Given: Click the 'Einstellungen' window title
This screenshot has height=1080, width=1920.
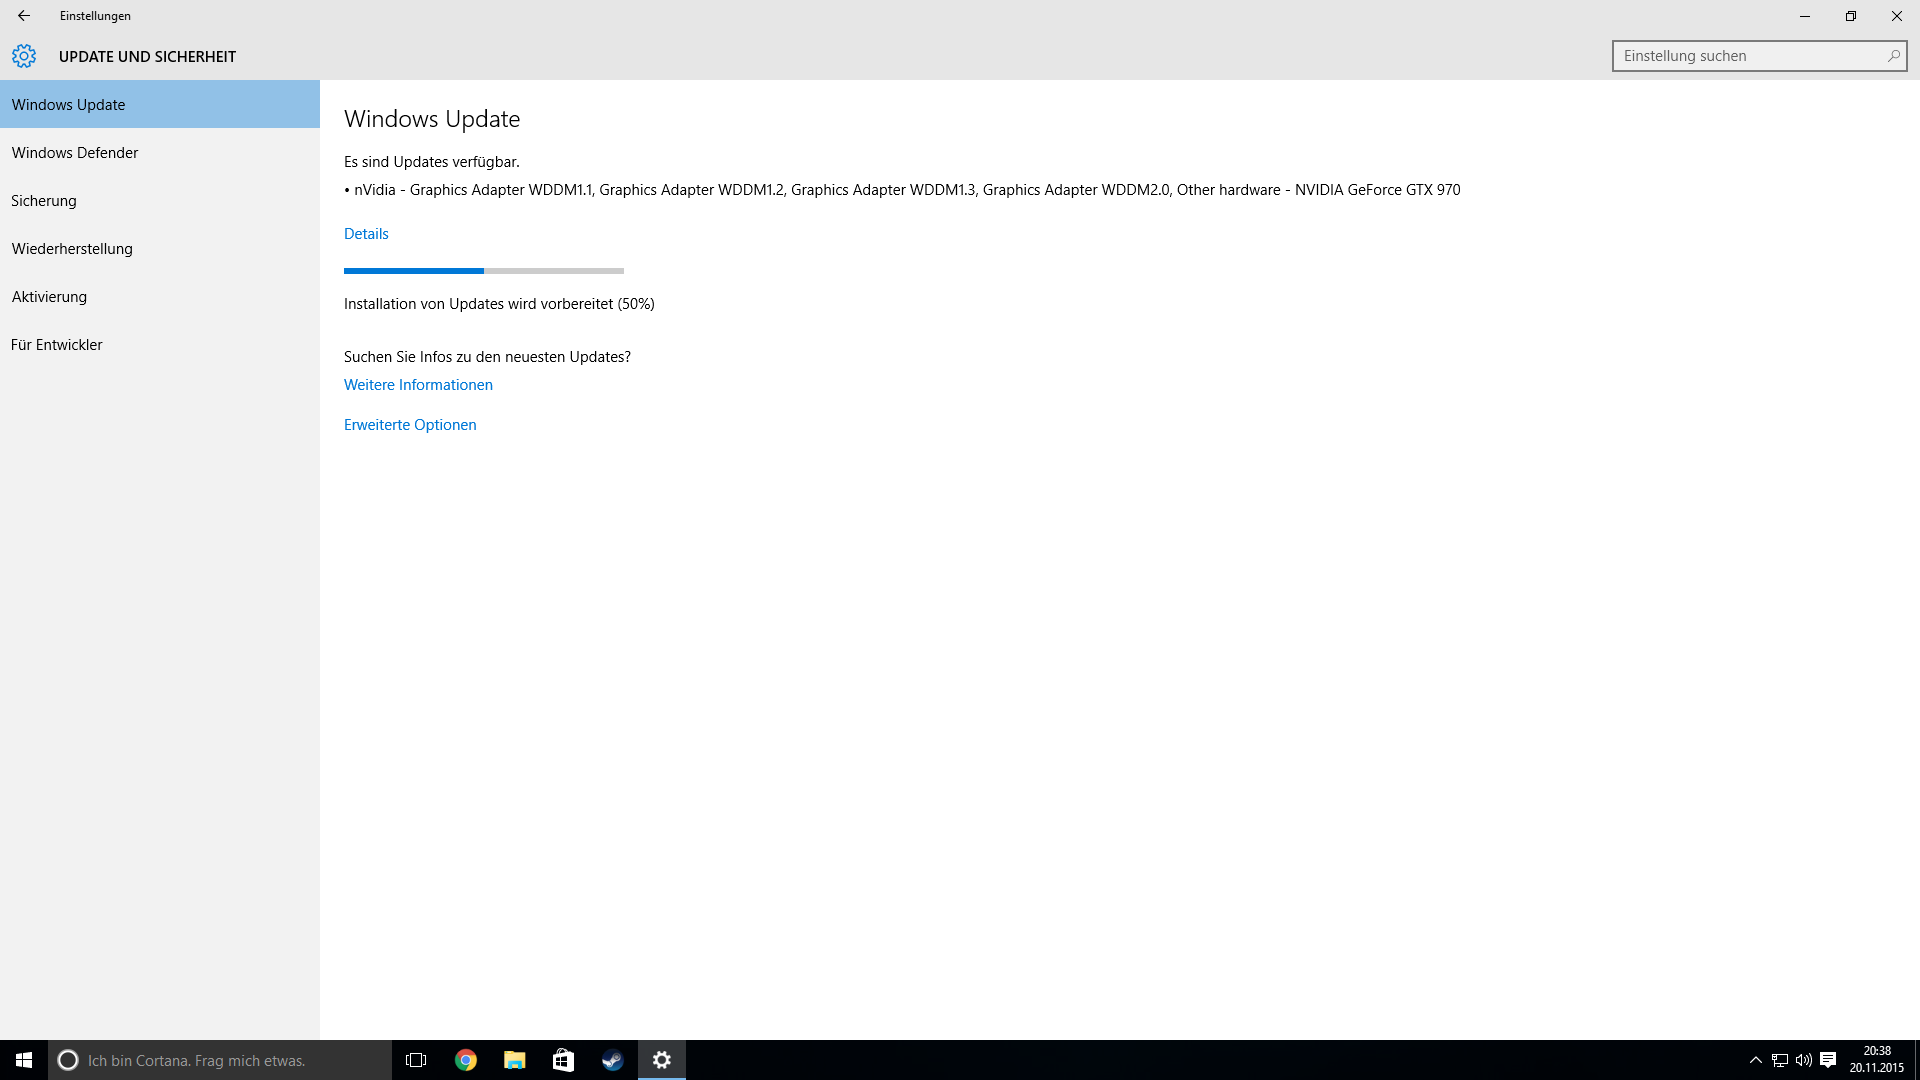Looking at the screenshot, I should (x=95, y=16).
